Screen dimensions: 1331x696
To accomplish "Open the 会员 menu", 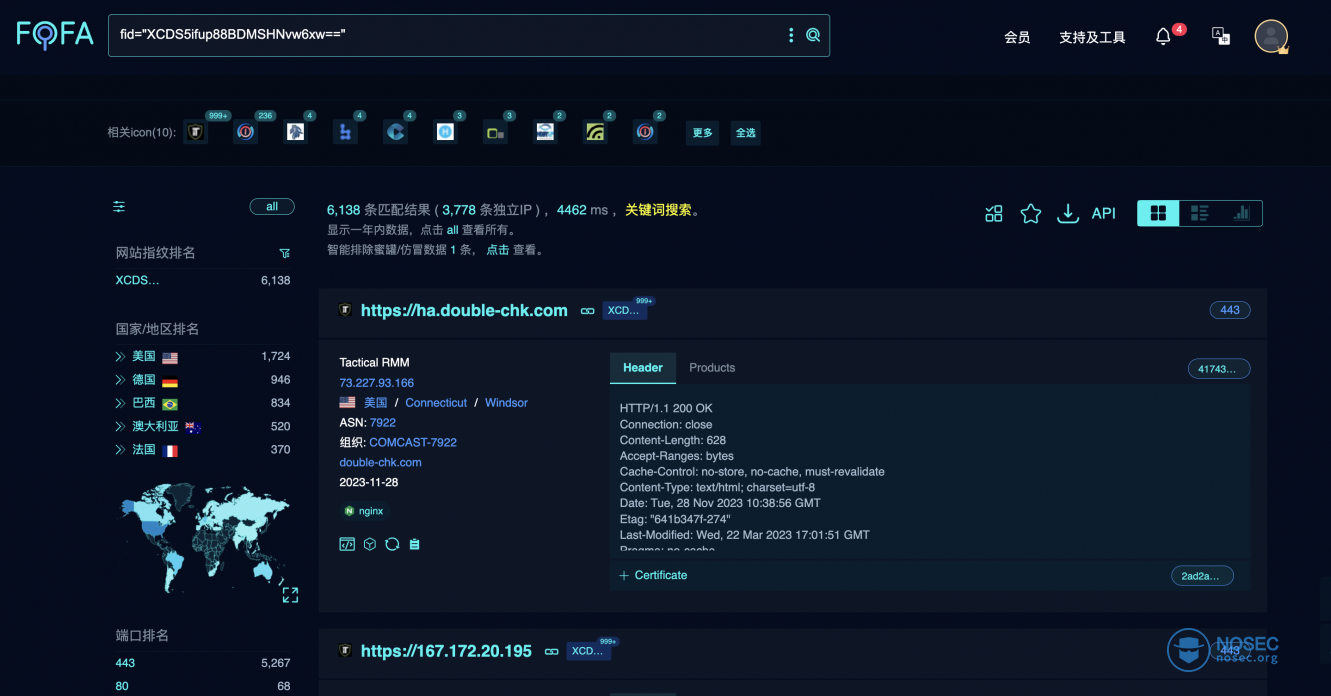I will 1017,37.
